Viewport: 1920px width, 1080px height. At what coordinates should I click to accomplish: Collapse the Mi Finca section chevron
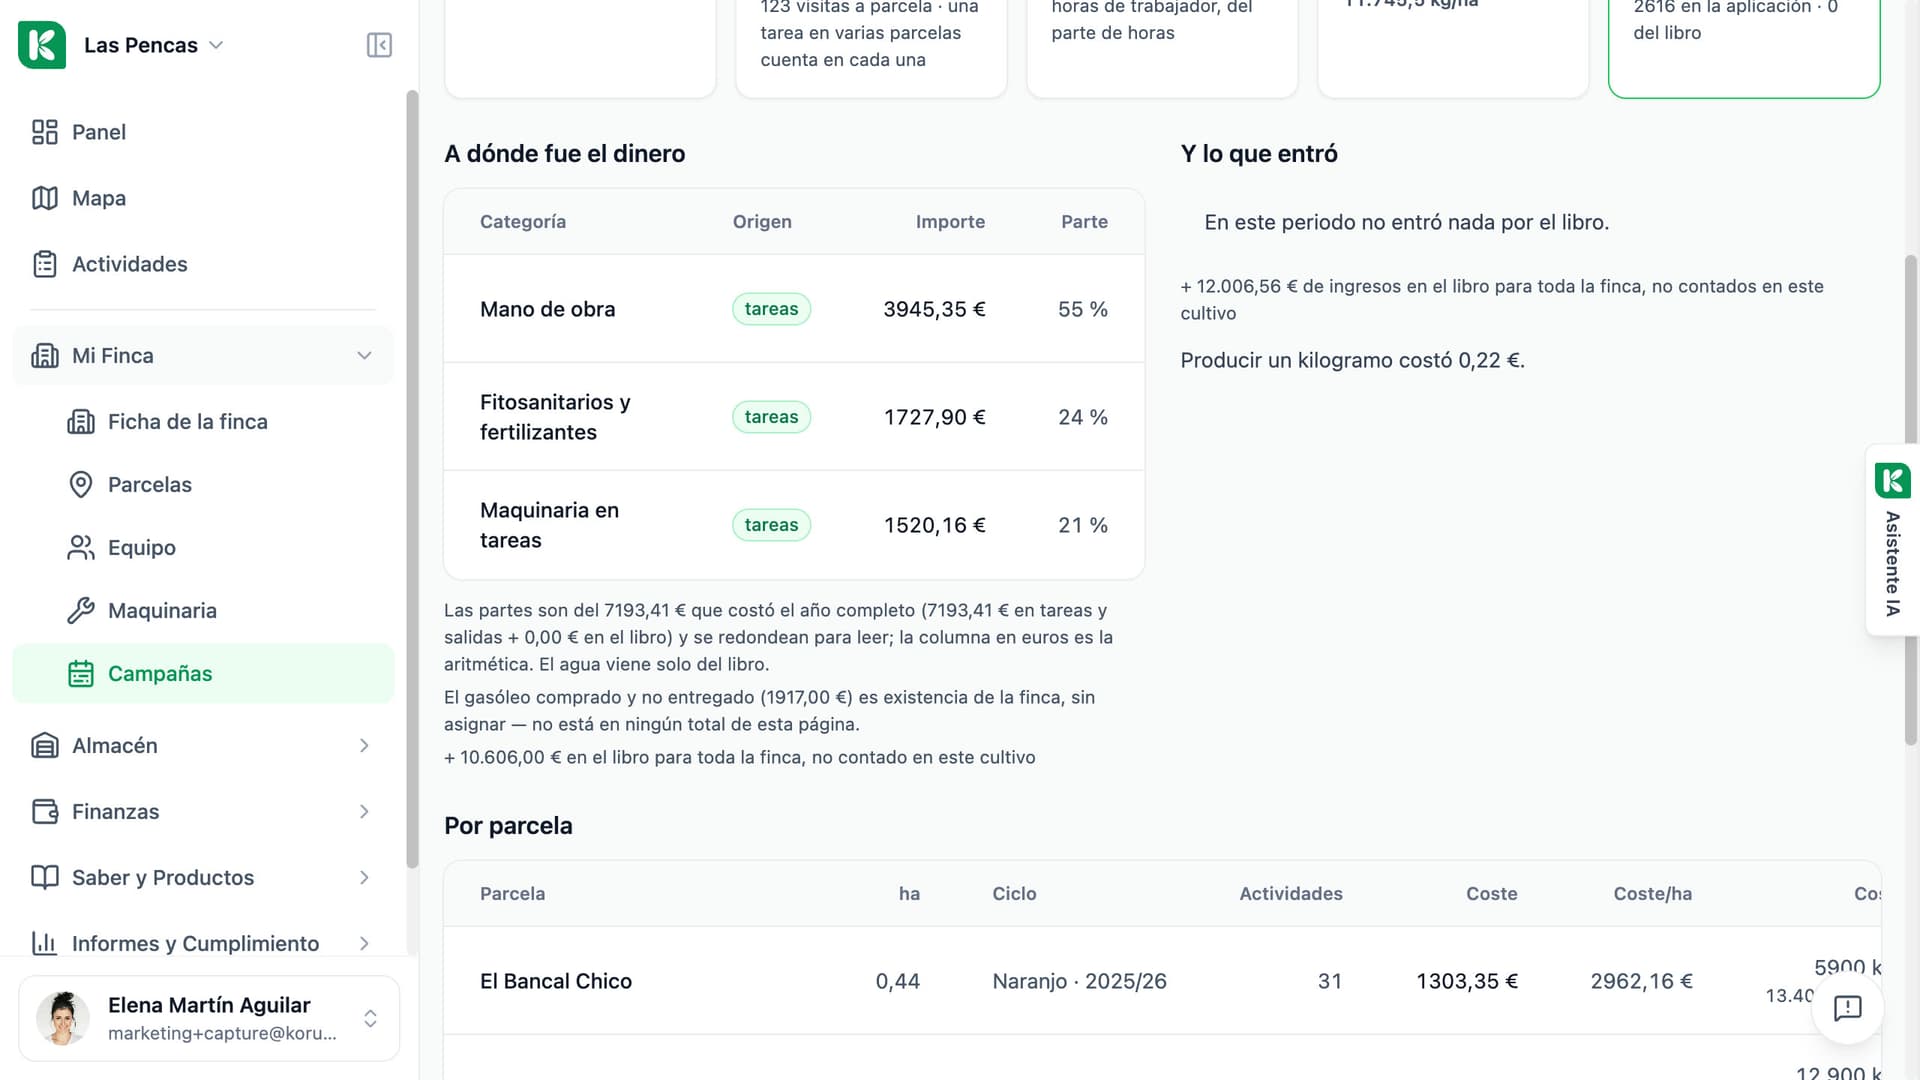(x=364, y=356)
